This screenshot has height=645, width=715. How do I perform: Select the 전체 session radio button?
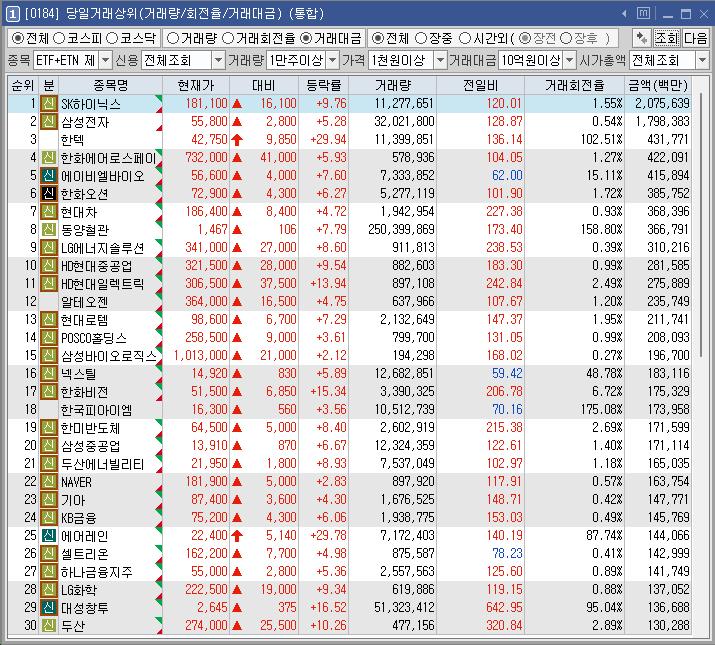[x=377, y=38]
